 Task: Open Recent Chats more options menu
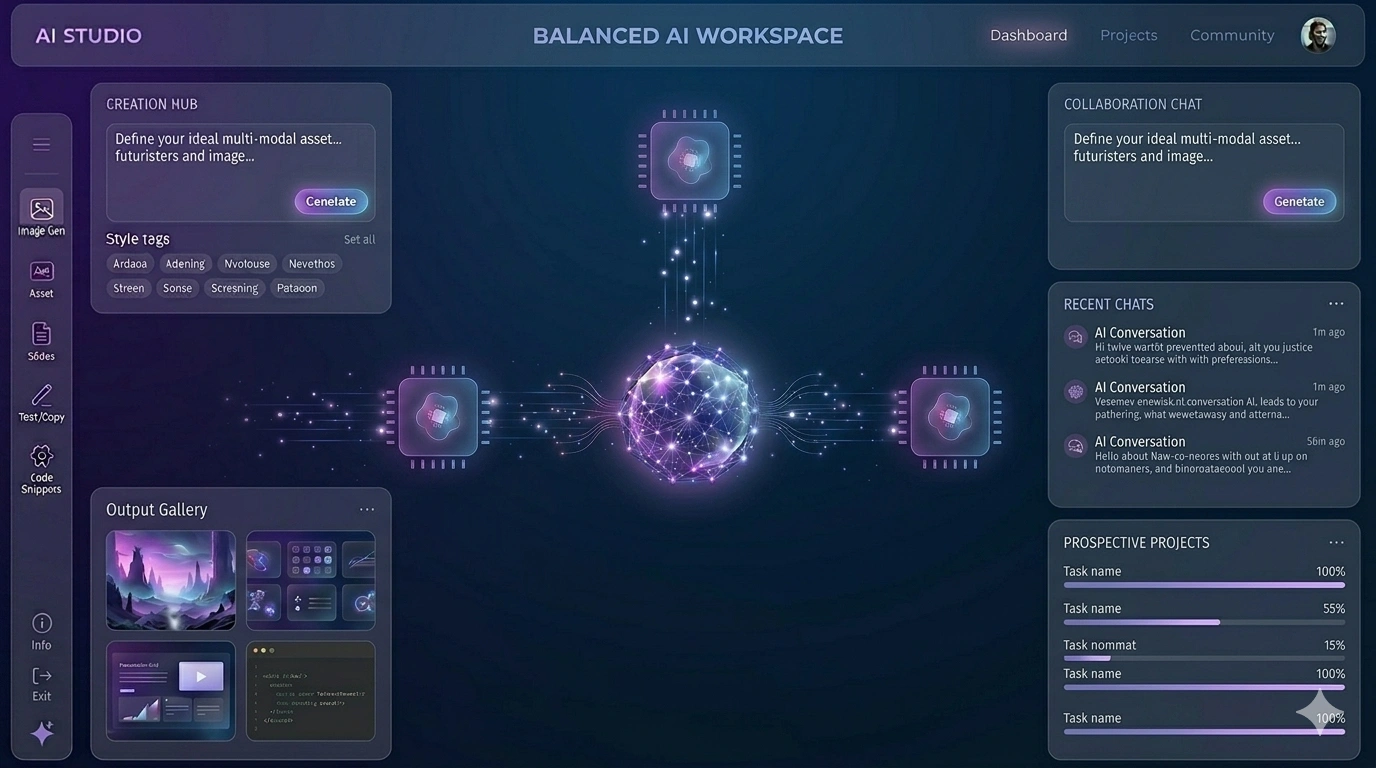[x=1336, y=304]
